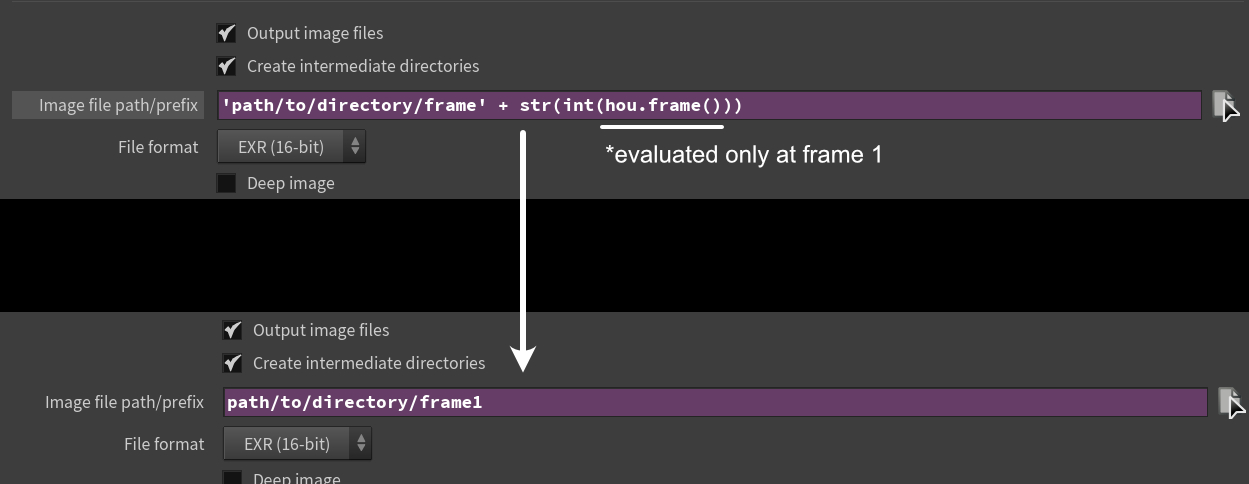Click the 'Deep image' label text in upper panel
The image size is (1249, 484).
[291, 183]
